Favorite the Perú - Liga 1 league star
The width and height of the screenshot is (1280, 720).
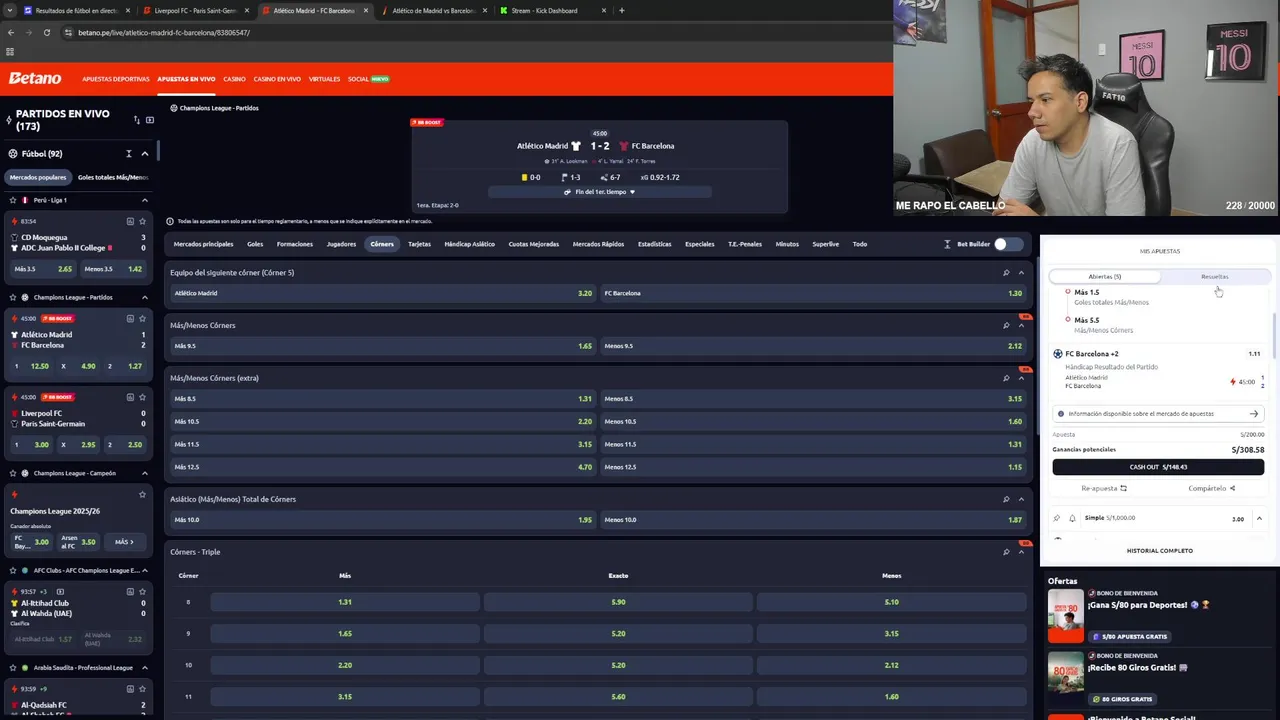point(13,200)
